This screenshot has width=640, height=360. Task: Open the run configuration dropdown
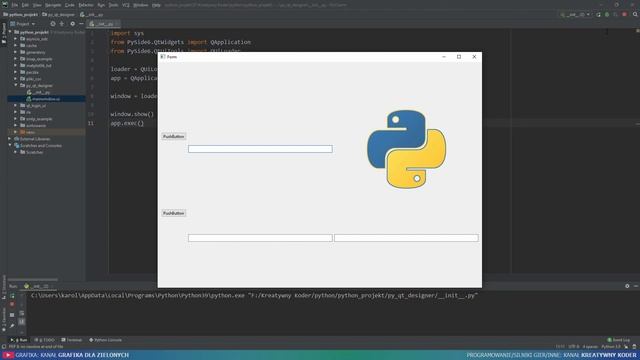click(x=576, y=14)
